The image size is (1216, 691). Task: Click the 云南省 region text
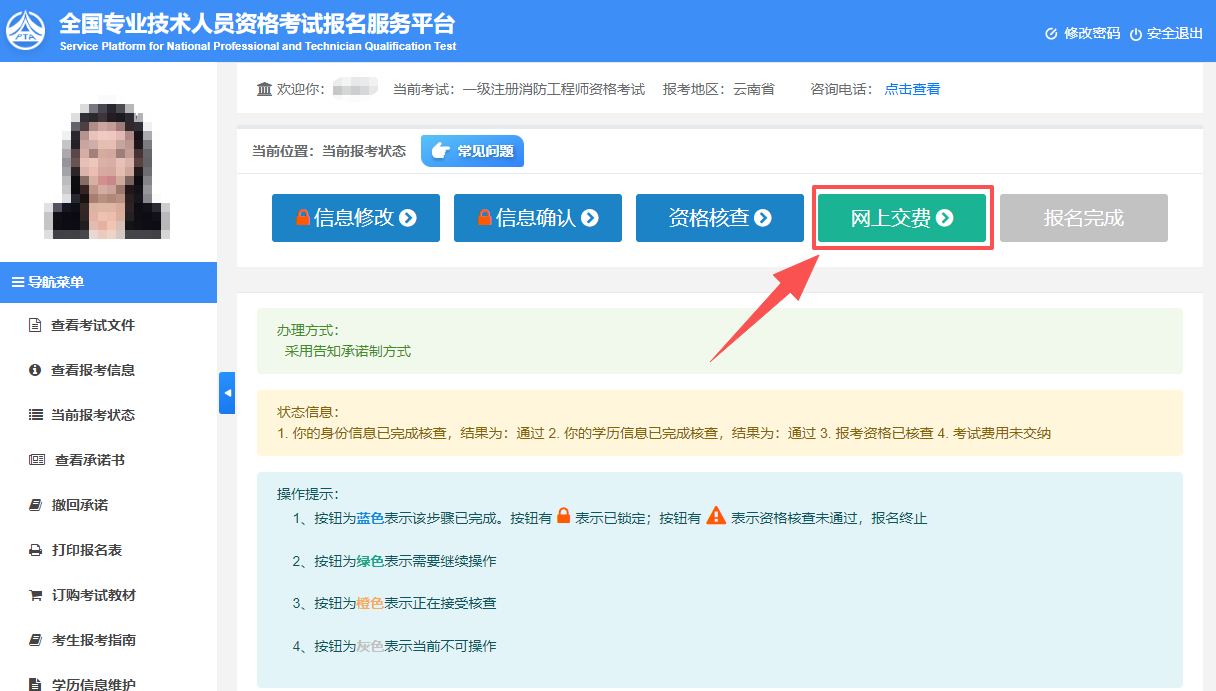pos(754,89)
